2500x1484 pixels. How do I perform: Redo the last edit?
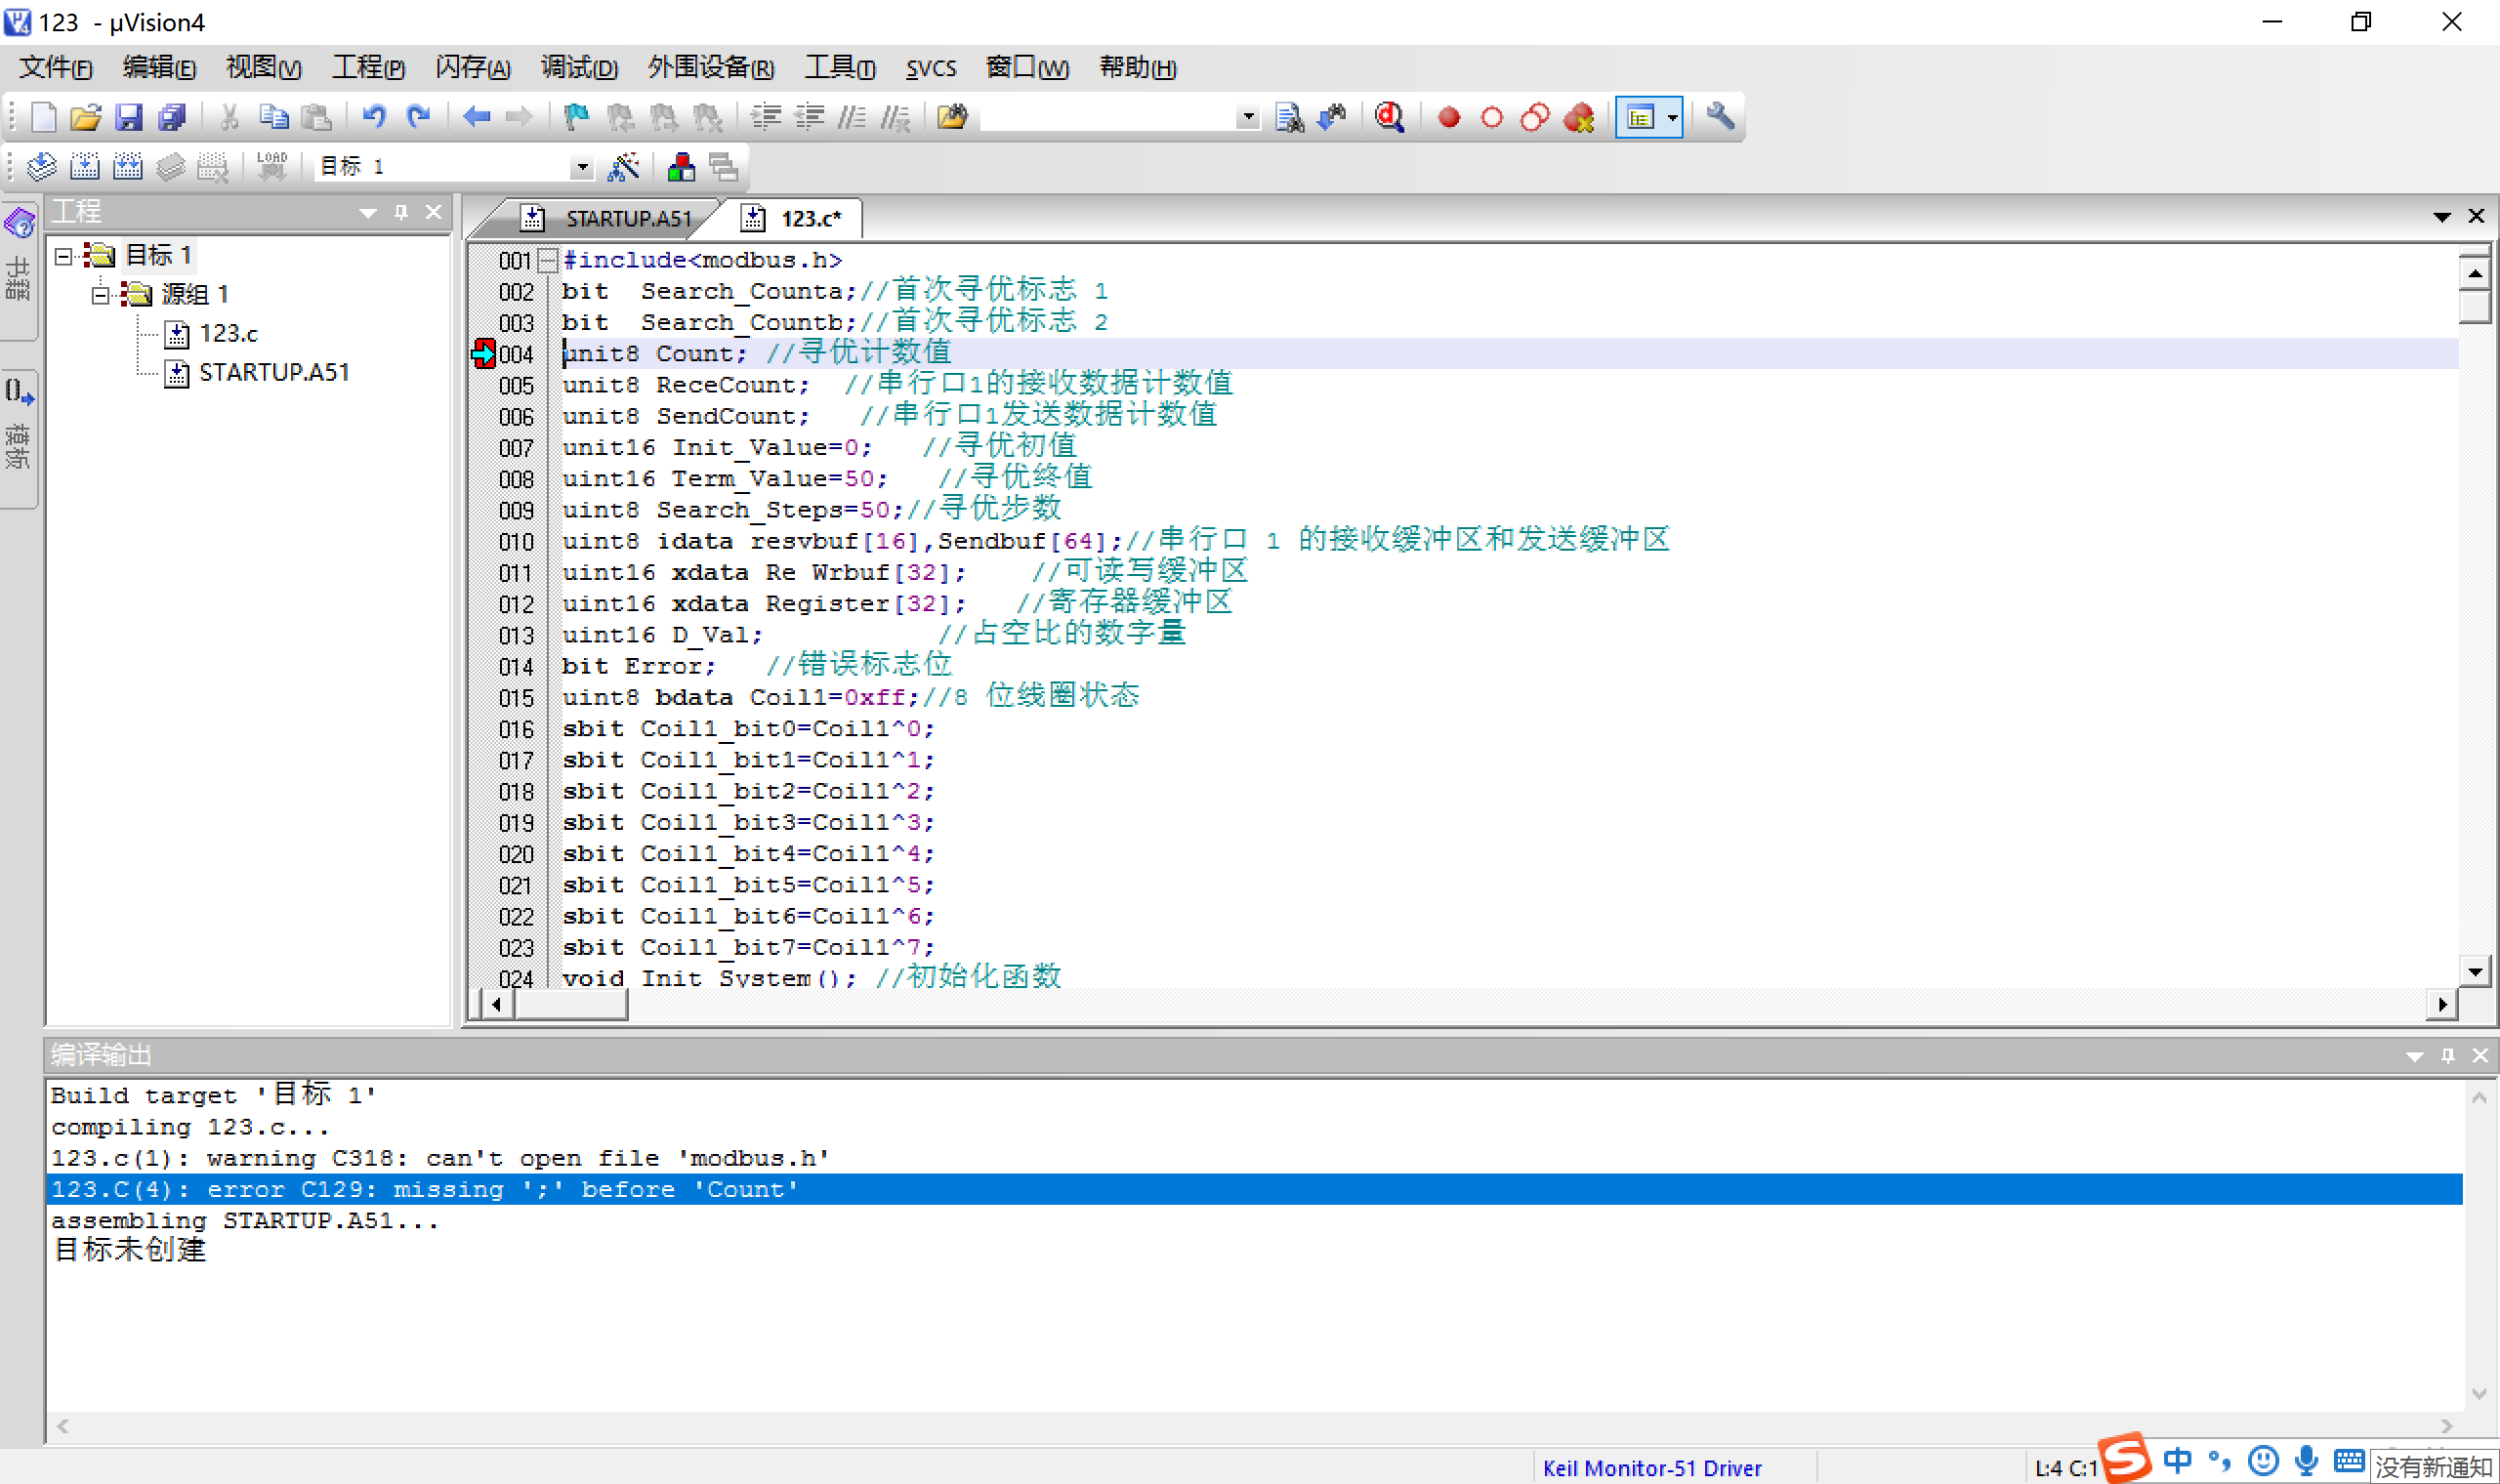[x=418, y=117]
